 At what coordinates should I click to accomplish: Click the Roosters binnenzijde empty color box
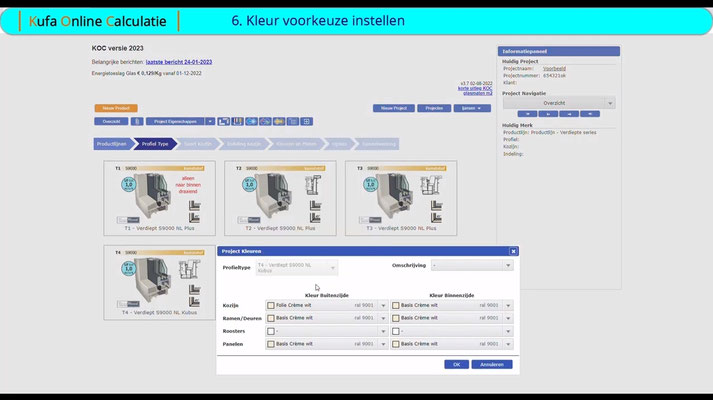point(396,331)
